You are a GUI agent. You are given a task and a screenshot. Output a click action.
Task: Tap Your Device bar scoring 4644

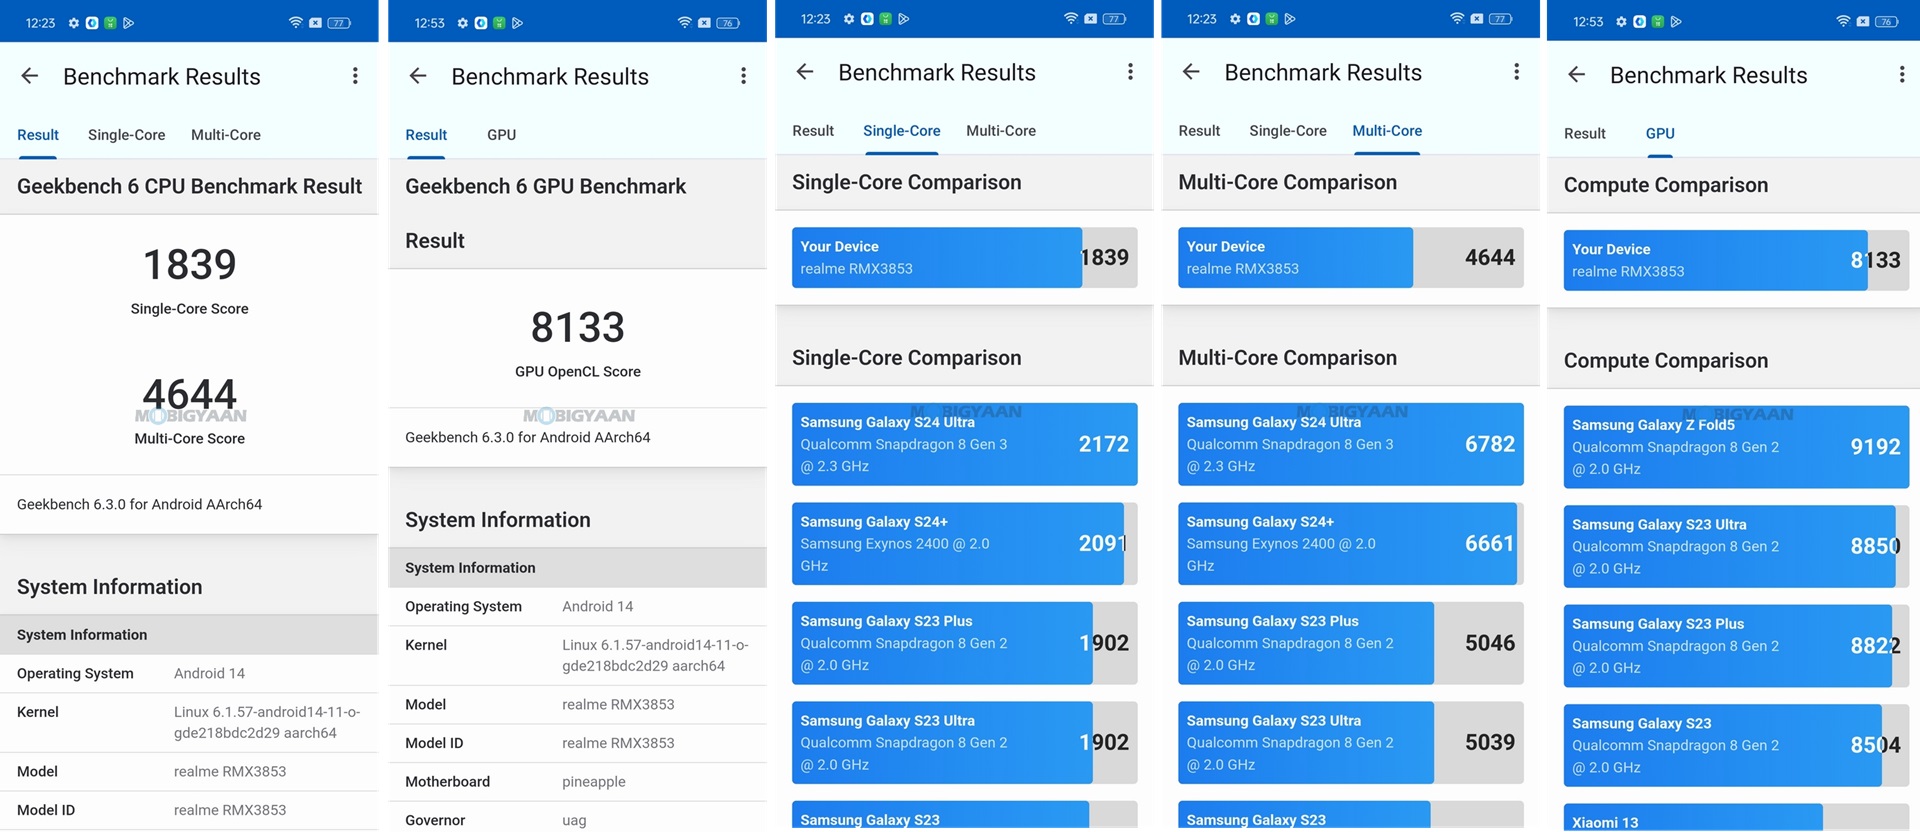[1351, 257]
